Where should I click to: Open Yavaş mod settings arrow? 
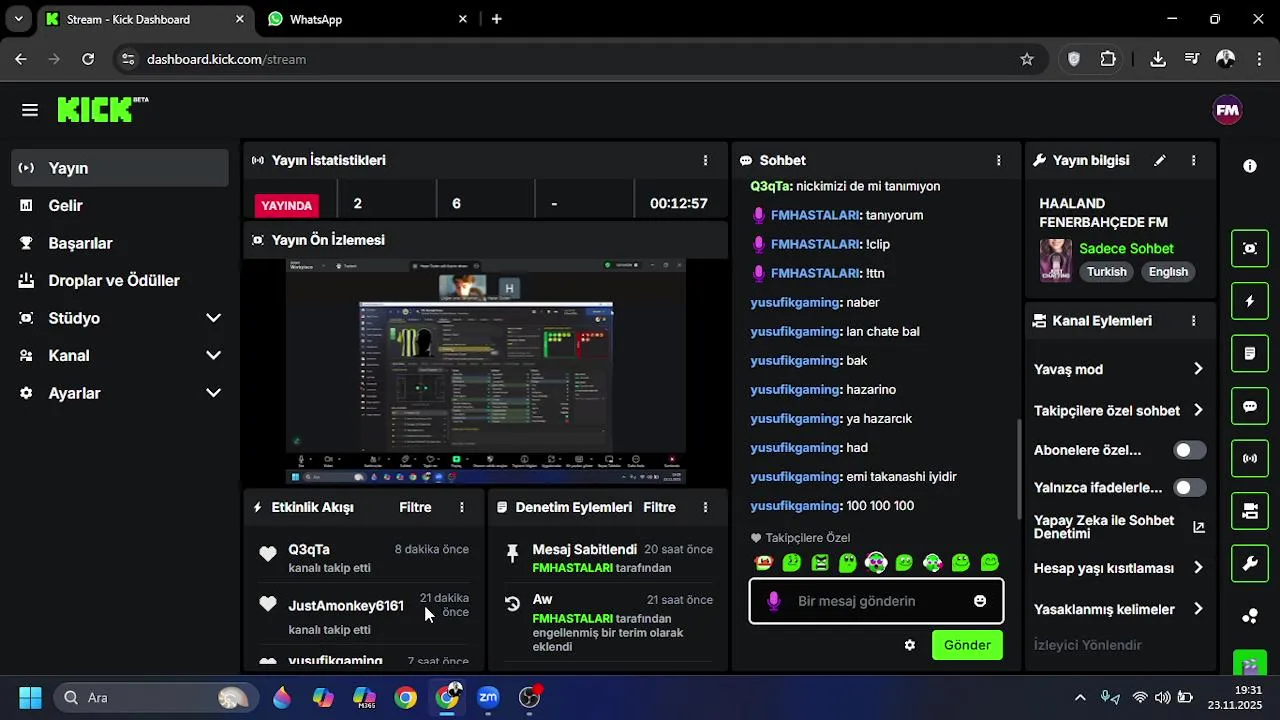tap(1198, 369)
